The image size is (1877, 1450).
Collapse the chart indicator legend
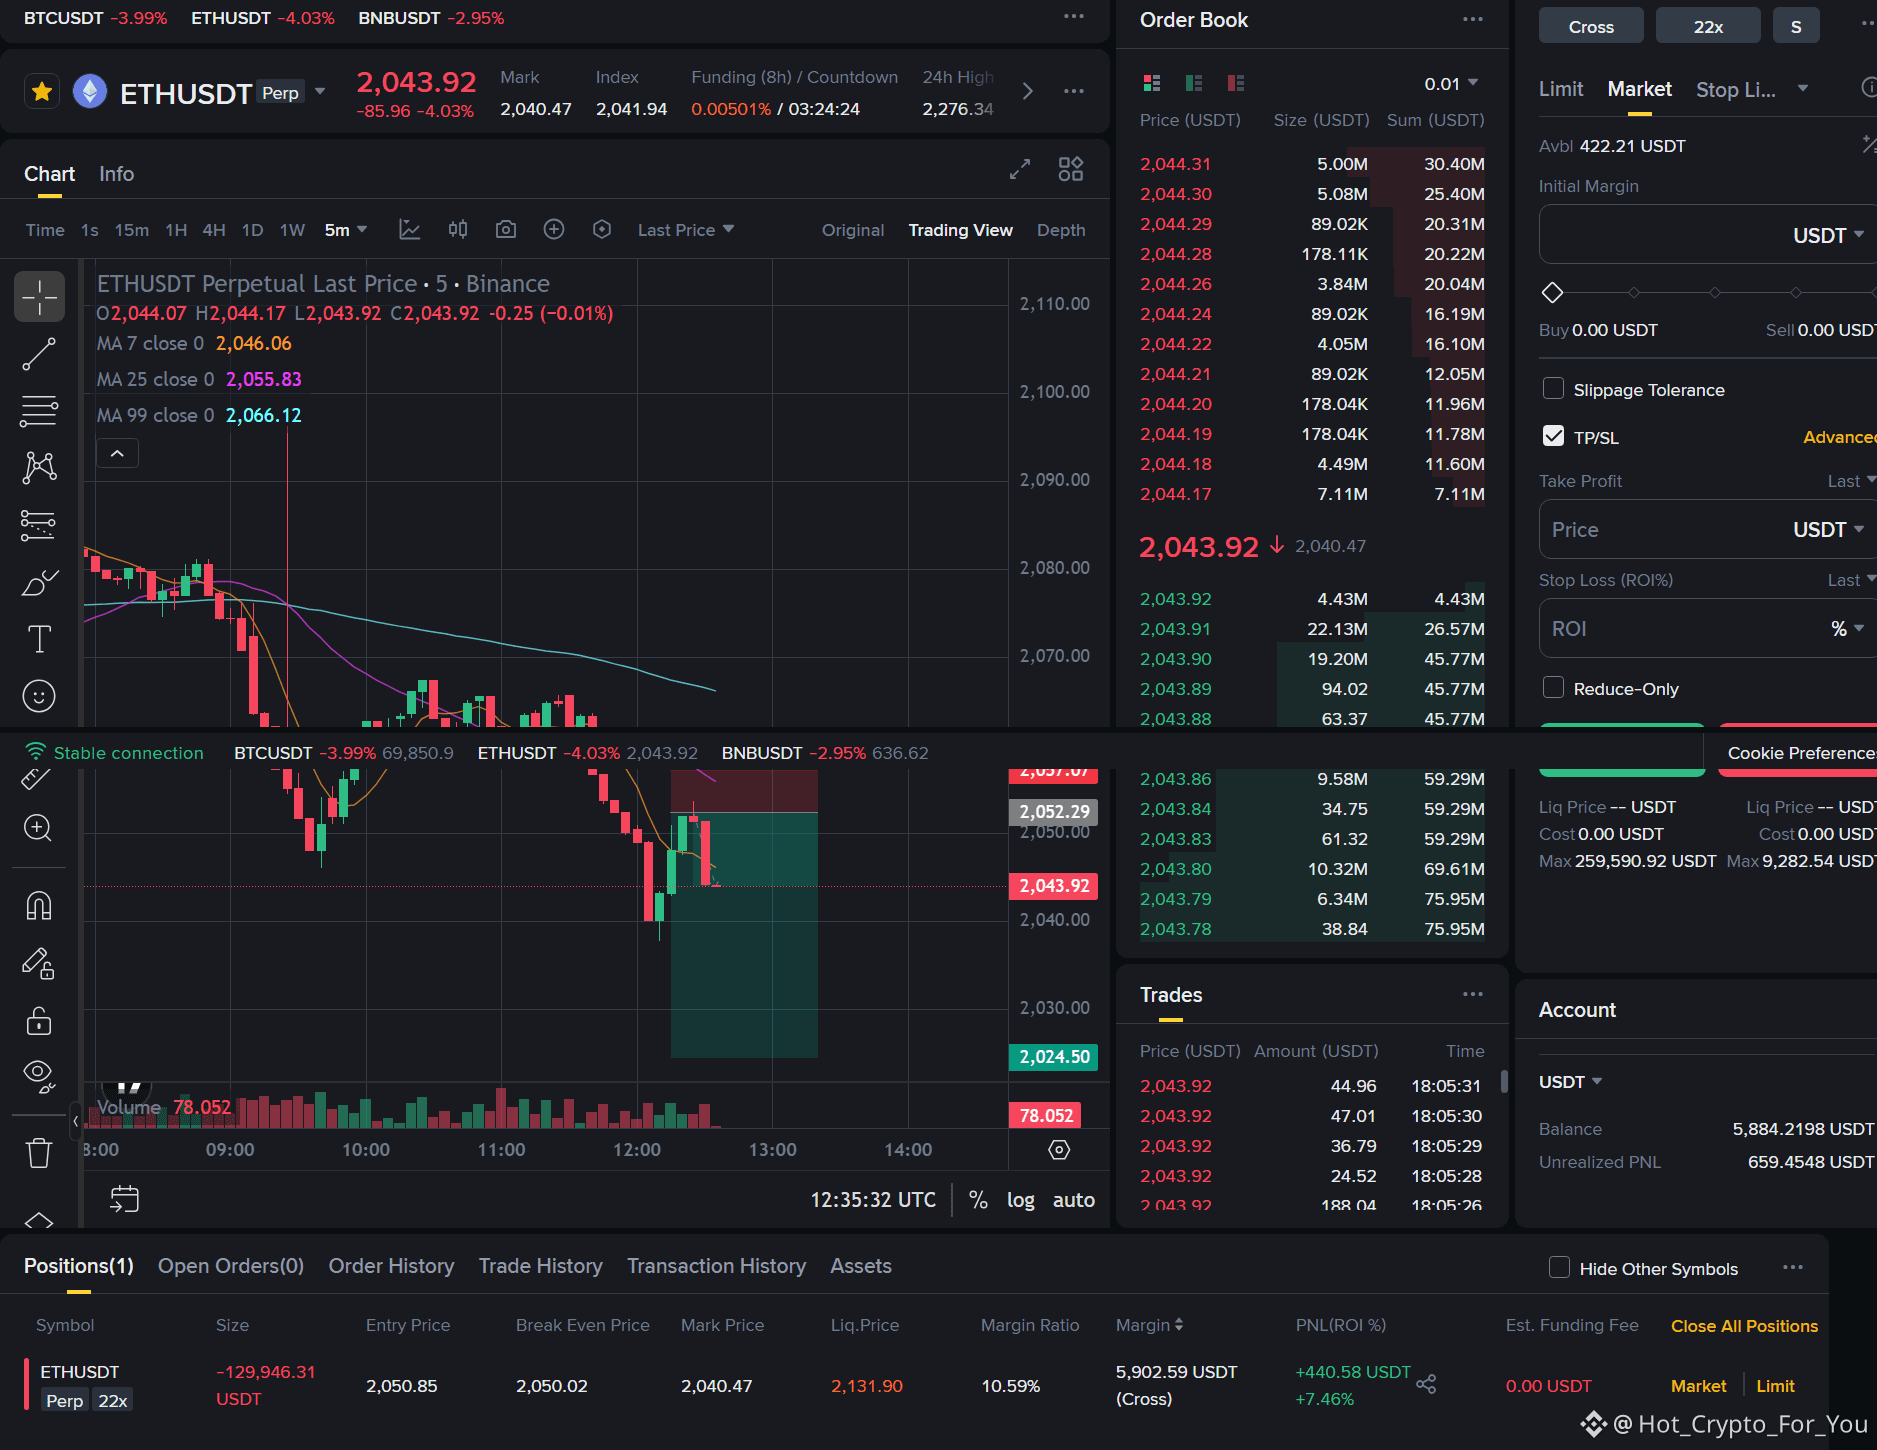click(x=117, y=454)
